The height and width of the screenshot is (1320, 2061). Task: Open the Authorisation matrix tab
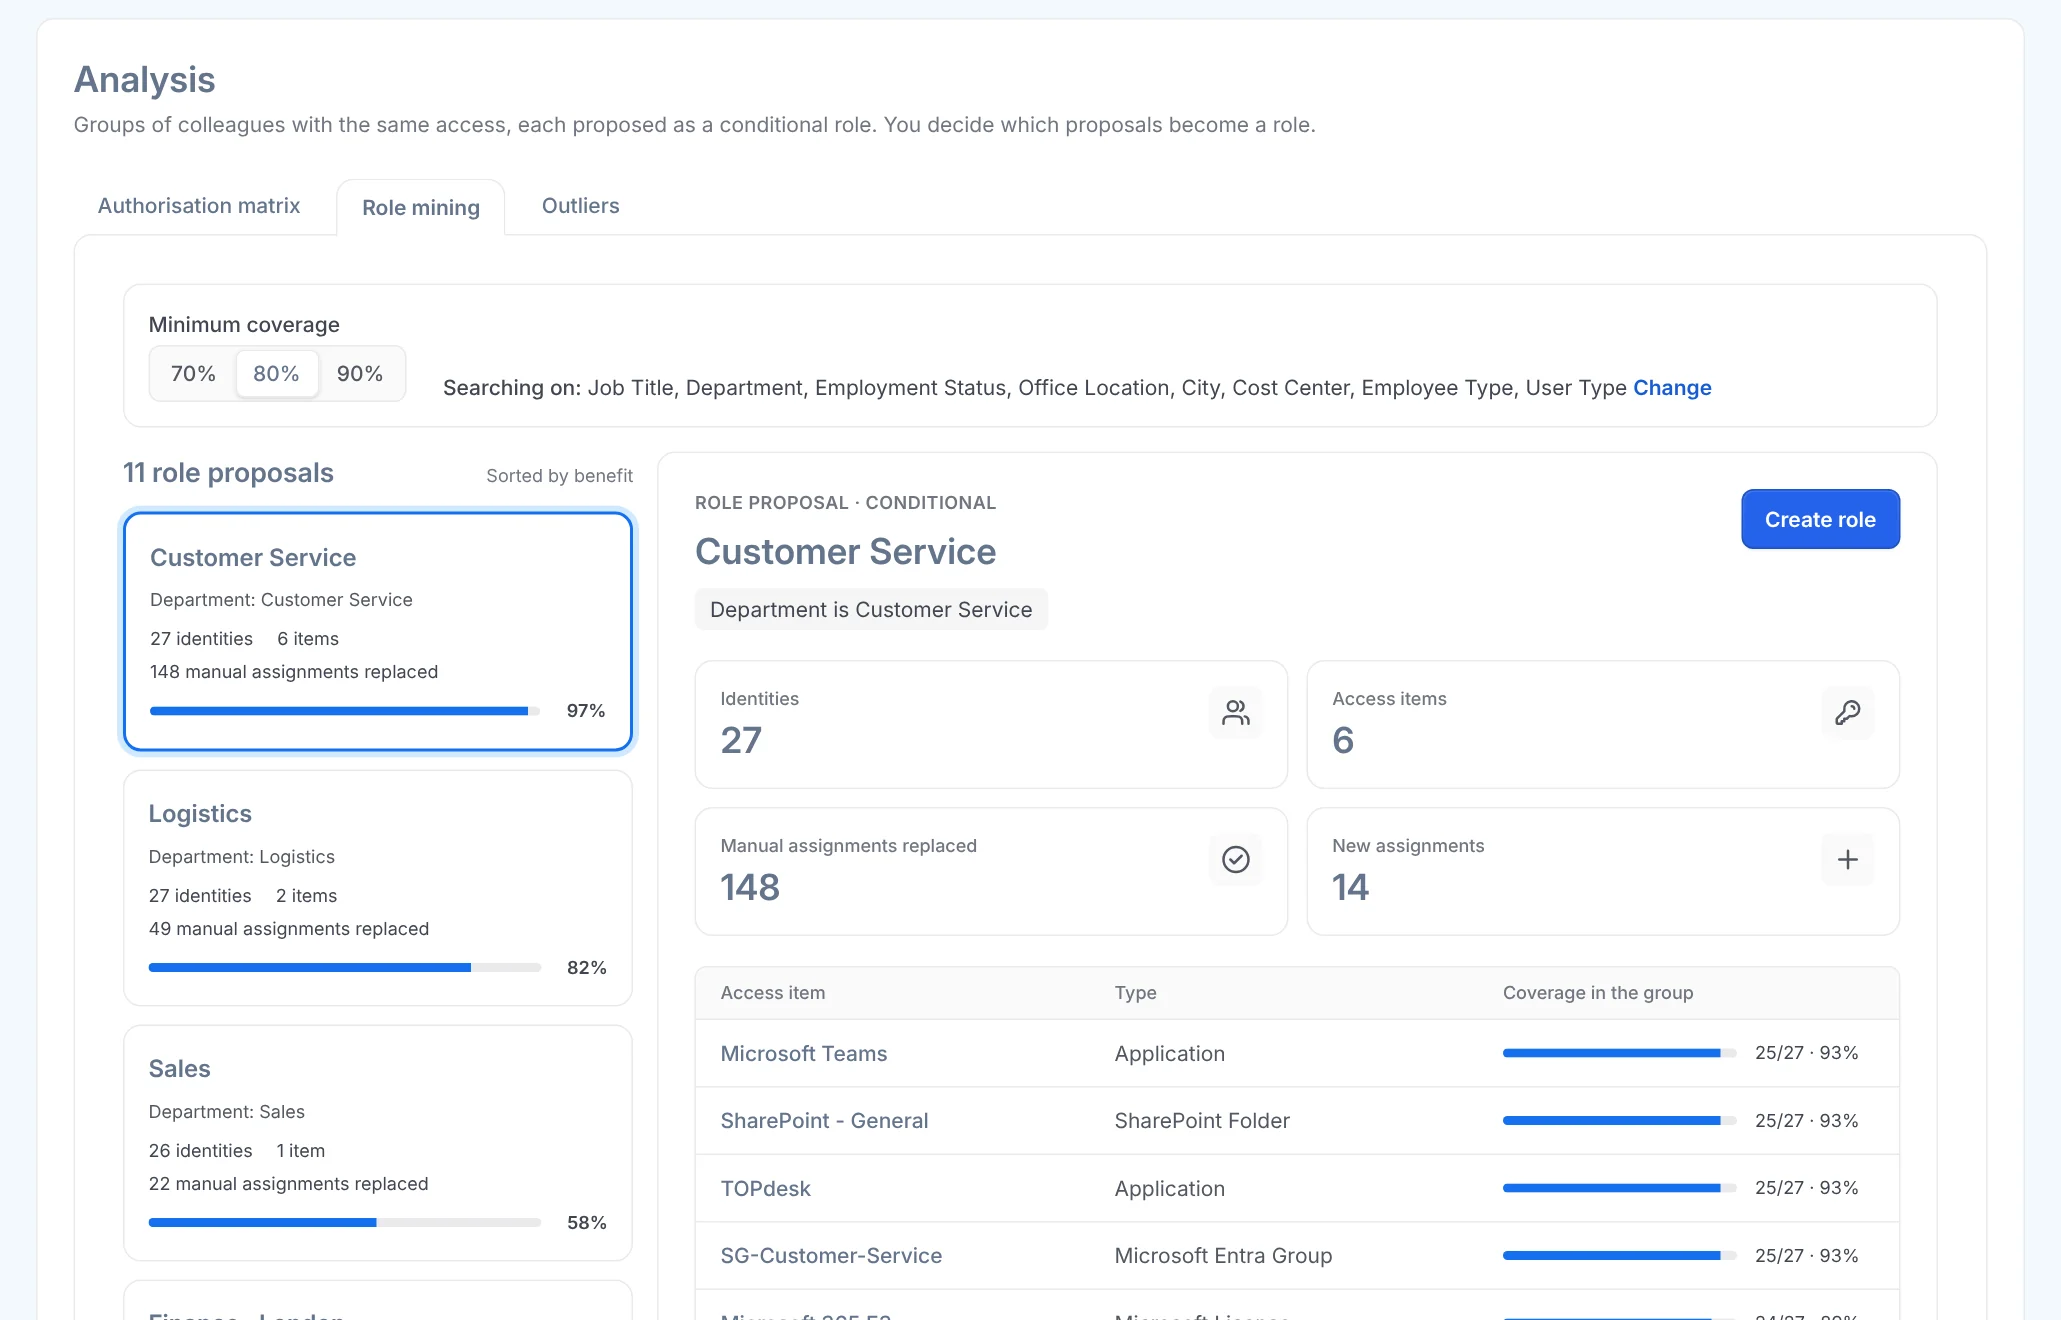199,205
